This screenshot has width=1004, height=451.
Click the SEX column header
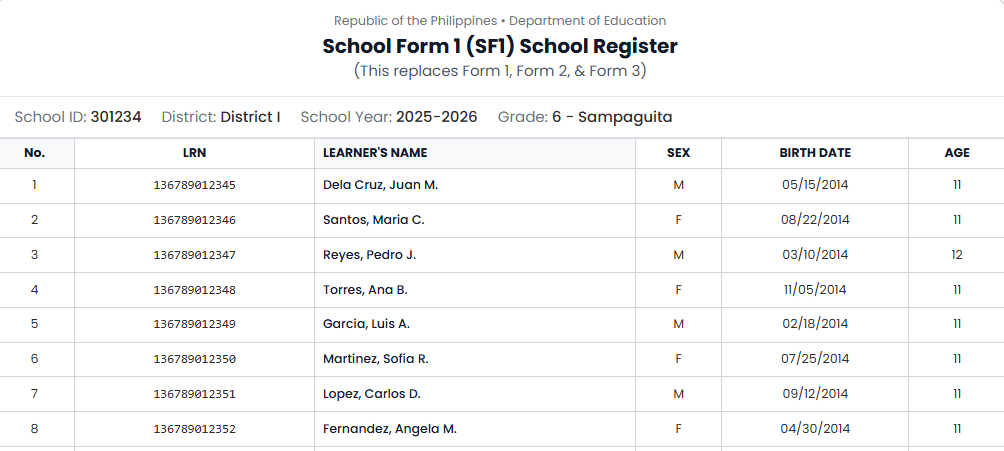click(x=678, y=153)
